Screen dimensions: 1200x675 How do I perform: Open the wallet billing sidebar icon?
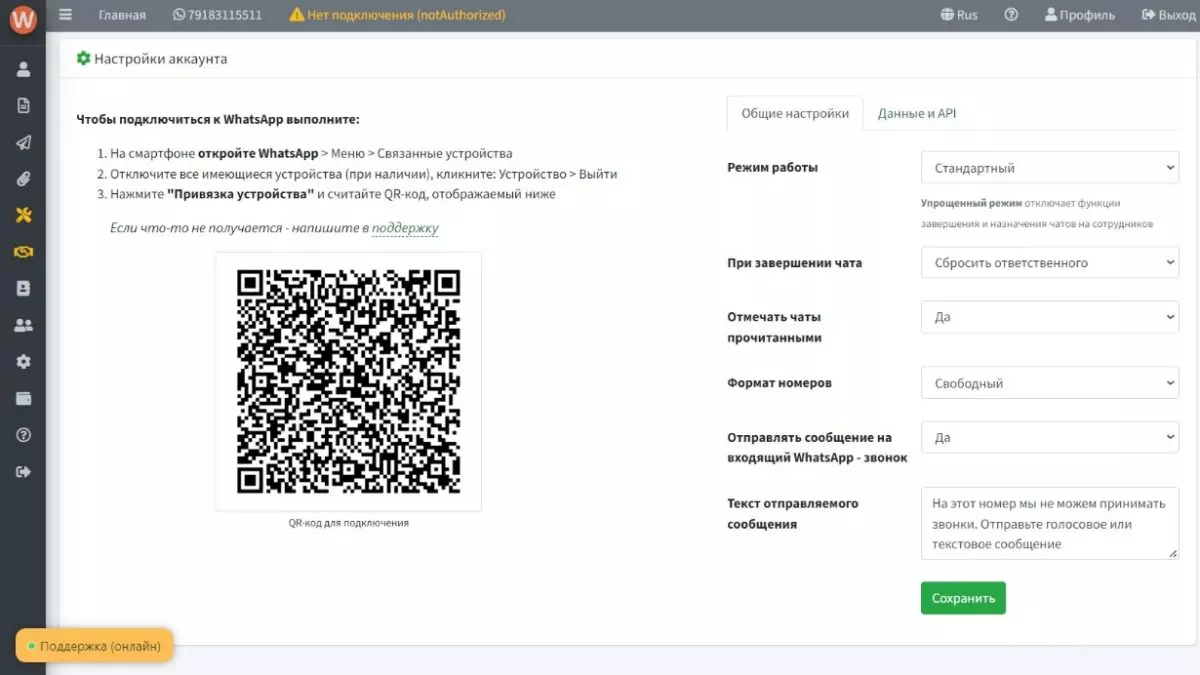23,398
